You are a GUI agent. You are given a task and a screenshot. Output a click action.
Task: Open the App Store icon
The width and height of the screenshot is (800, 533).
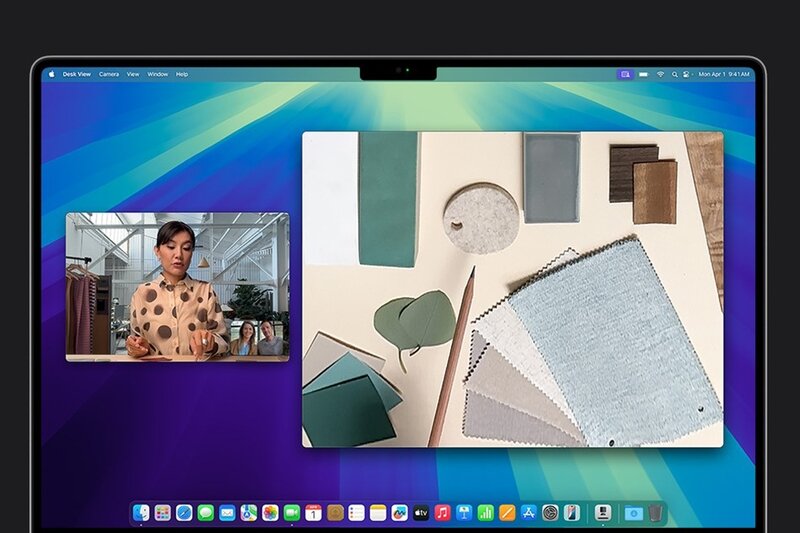pyautogui.click(x=529, y=513)
